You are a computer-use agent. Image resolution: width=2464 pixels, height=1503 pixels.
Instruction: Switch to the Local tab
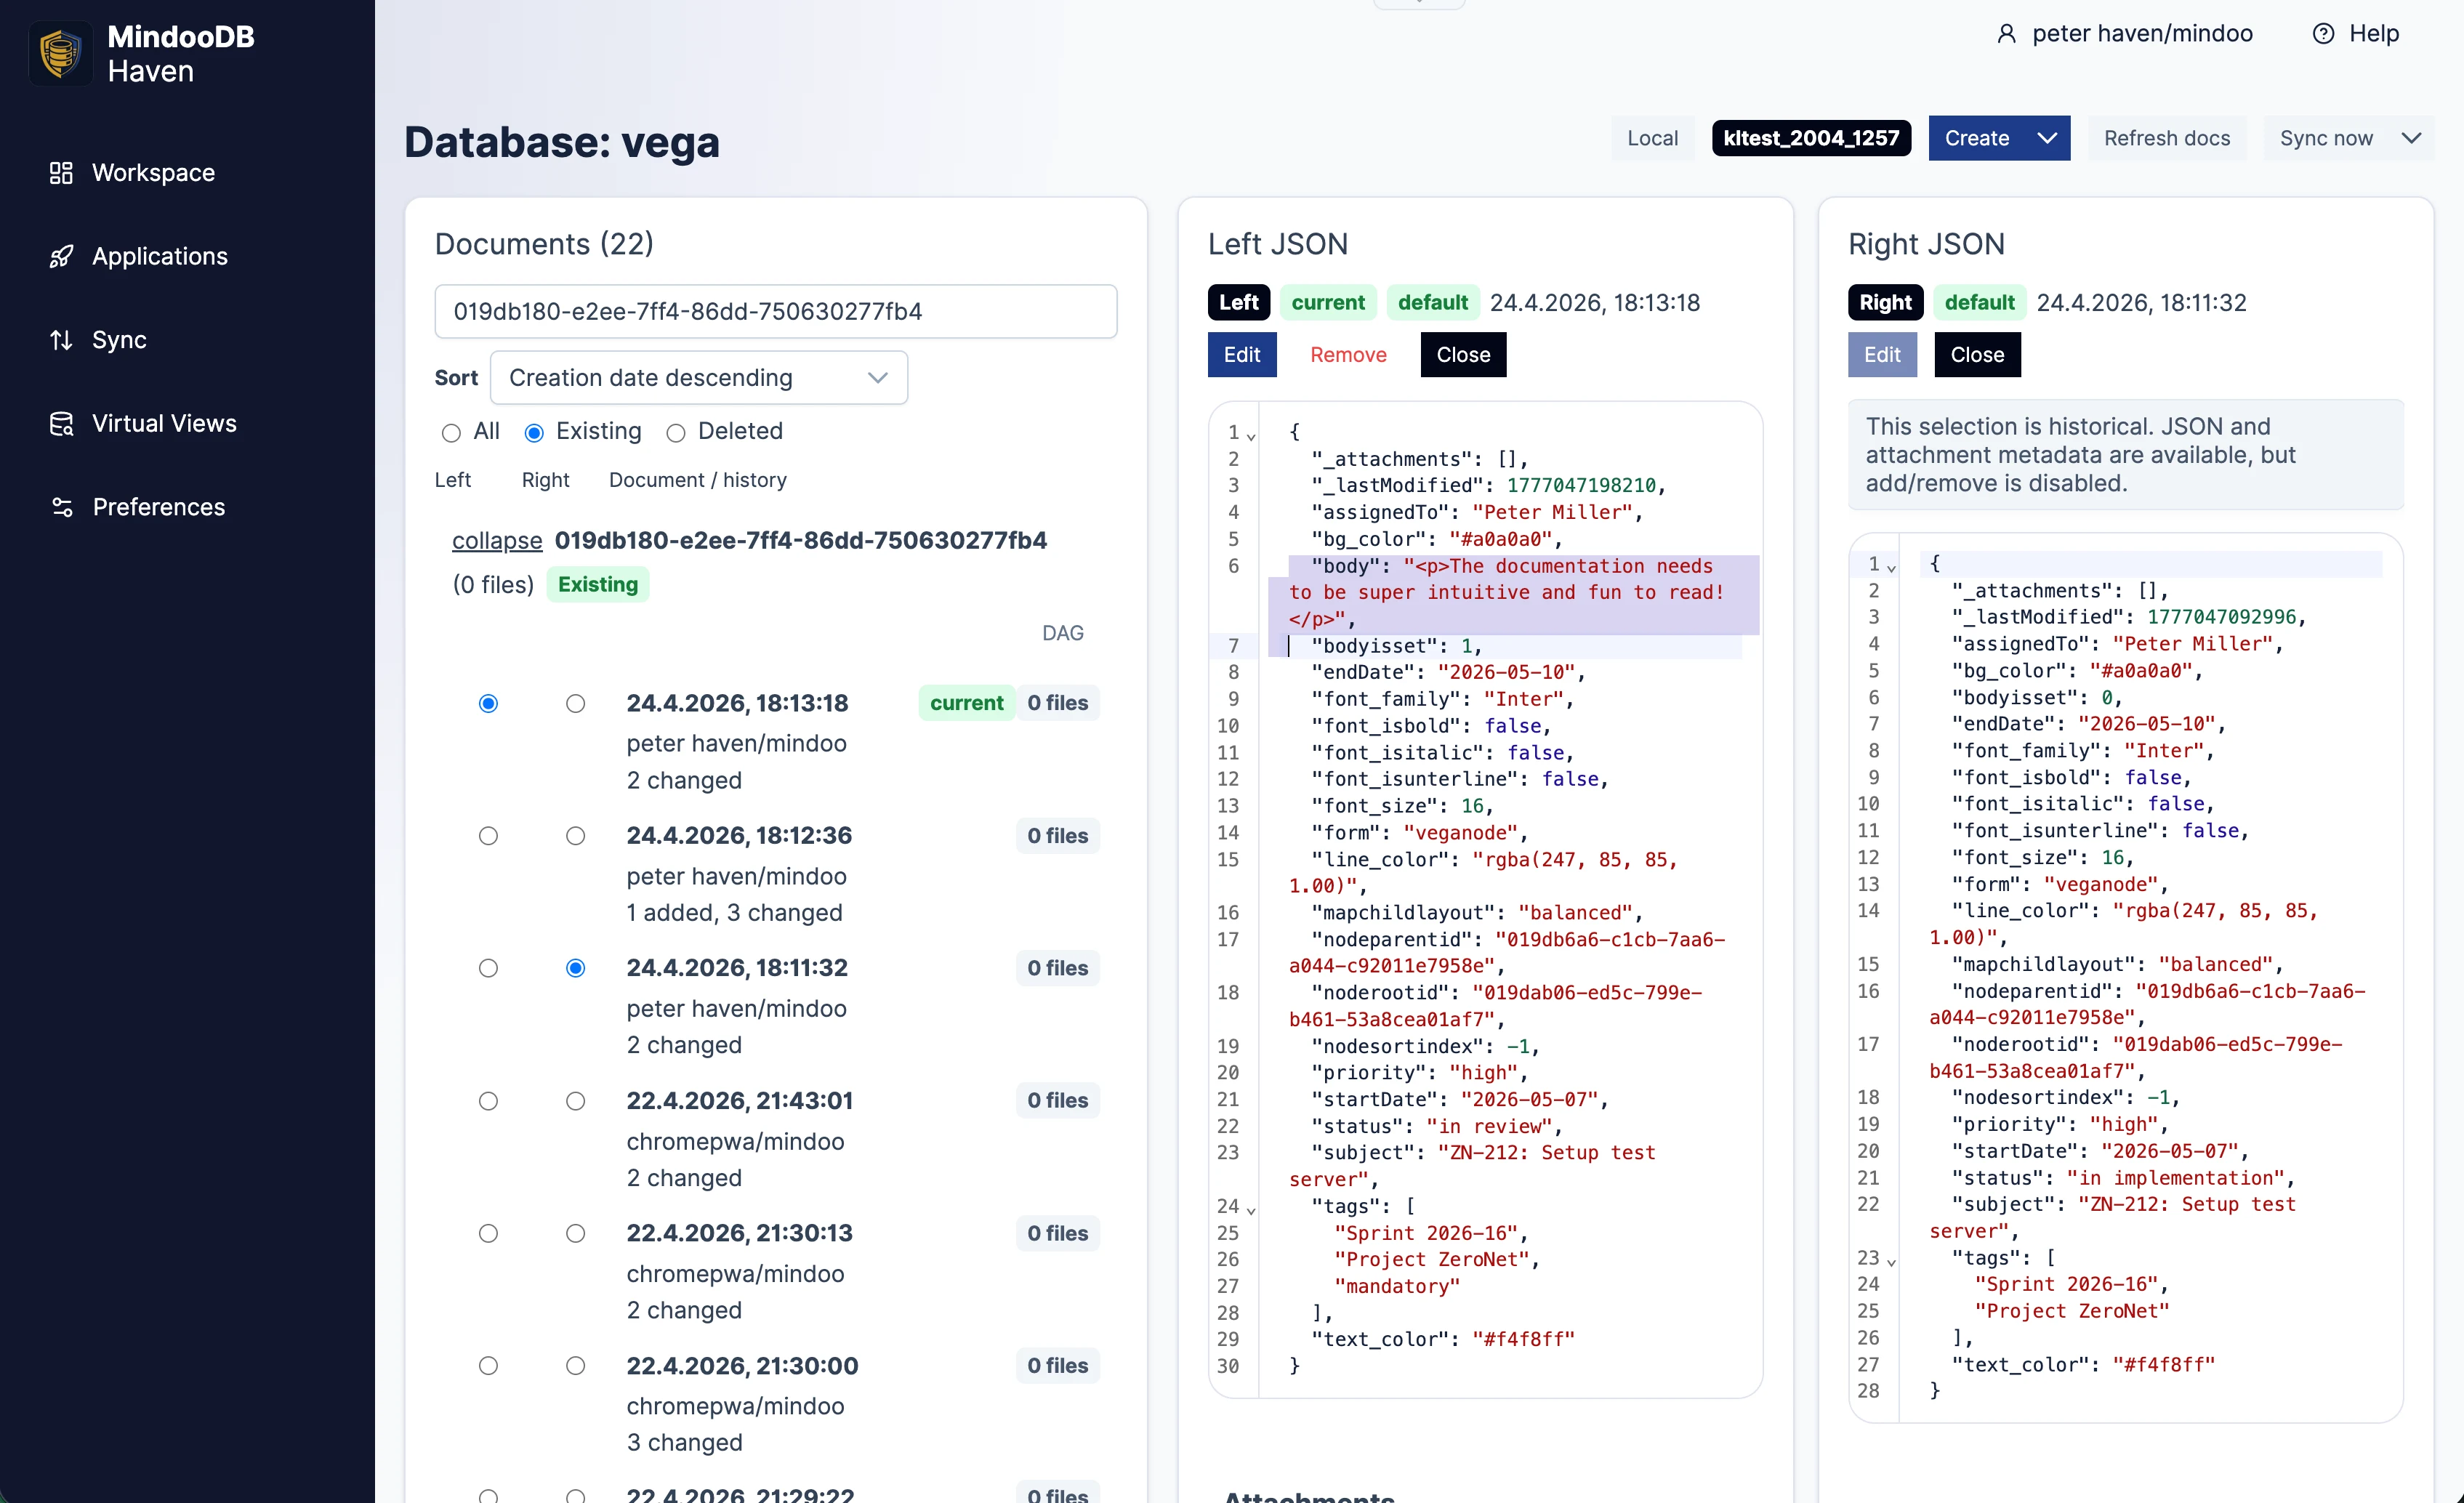point(1652,138)
